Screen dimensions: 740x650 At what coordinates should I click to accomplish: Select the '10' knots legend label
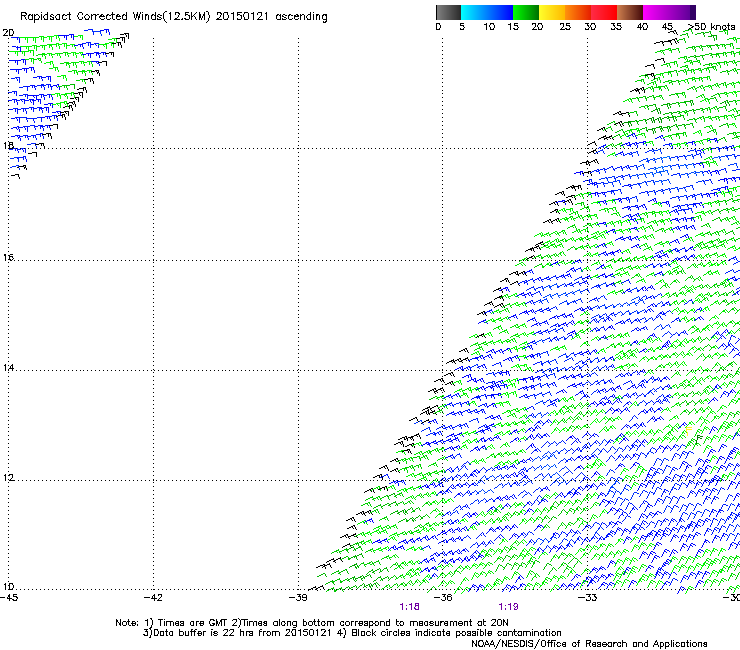point(489,27)
